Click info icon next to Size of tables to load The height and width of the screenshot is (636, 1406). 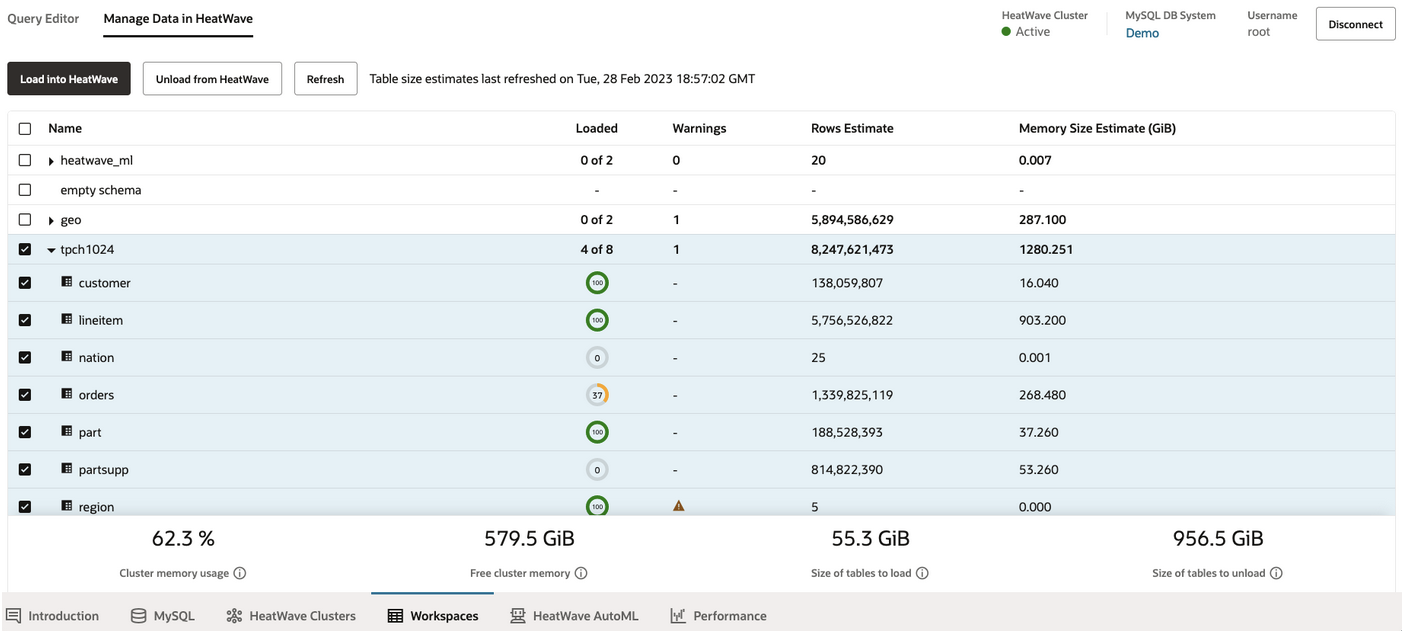click(922, 573)
